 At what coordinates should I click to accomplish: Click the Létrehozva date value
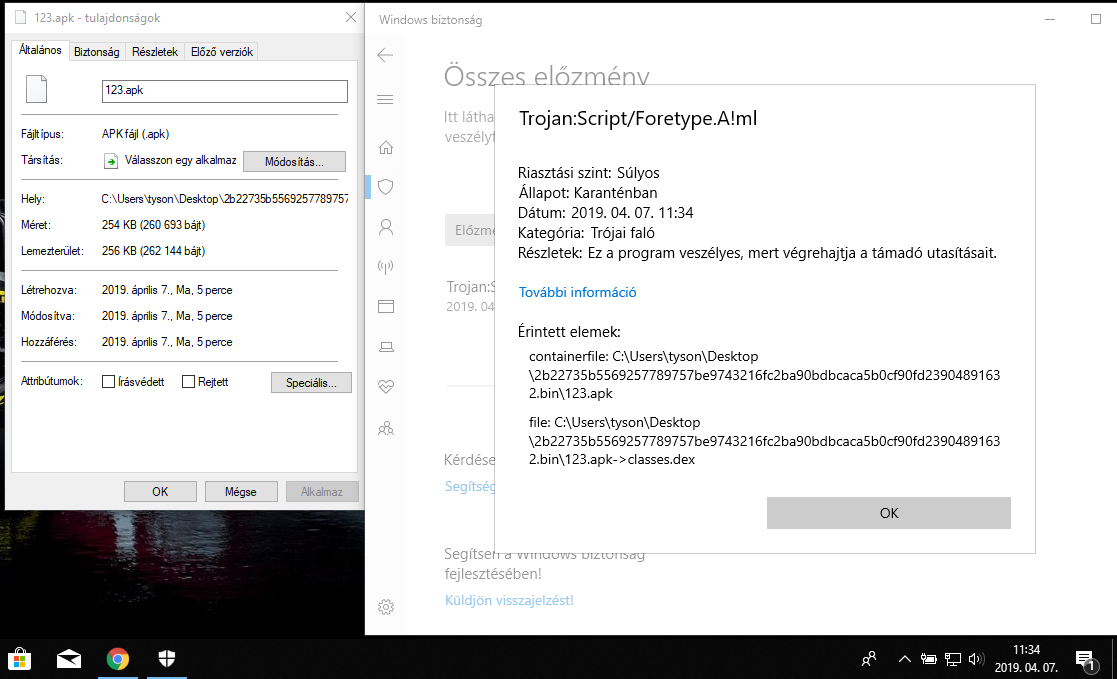167,290
